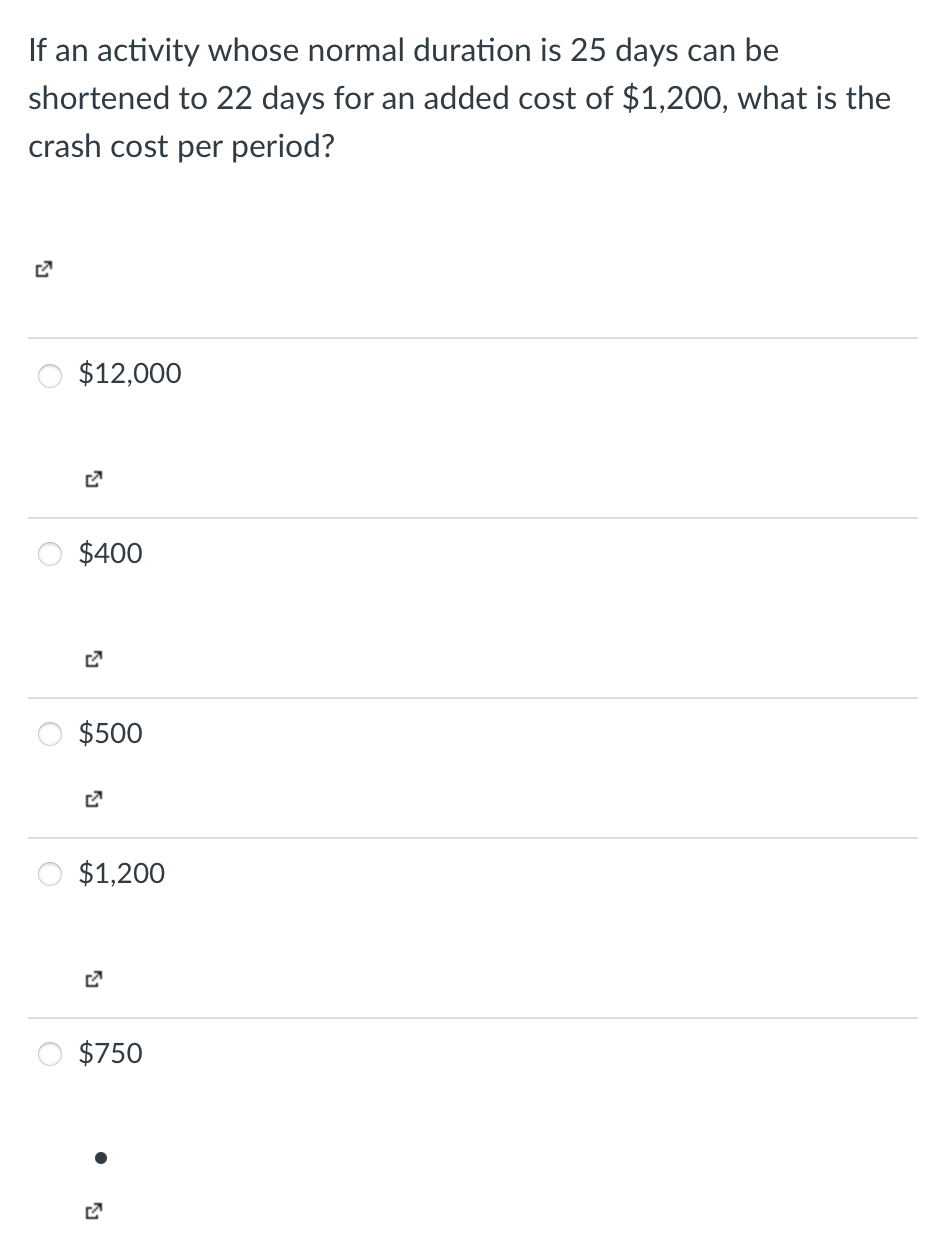The width and height of the screenshot is (948, 1254).
Task: Click the "$12,000" answer label text
Action: click(x=130, y=374)
